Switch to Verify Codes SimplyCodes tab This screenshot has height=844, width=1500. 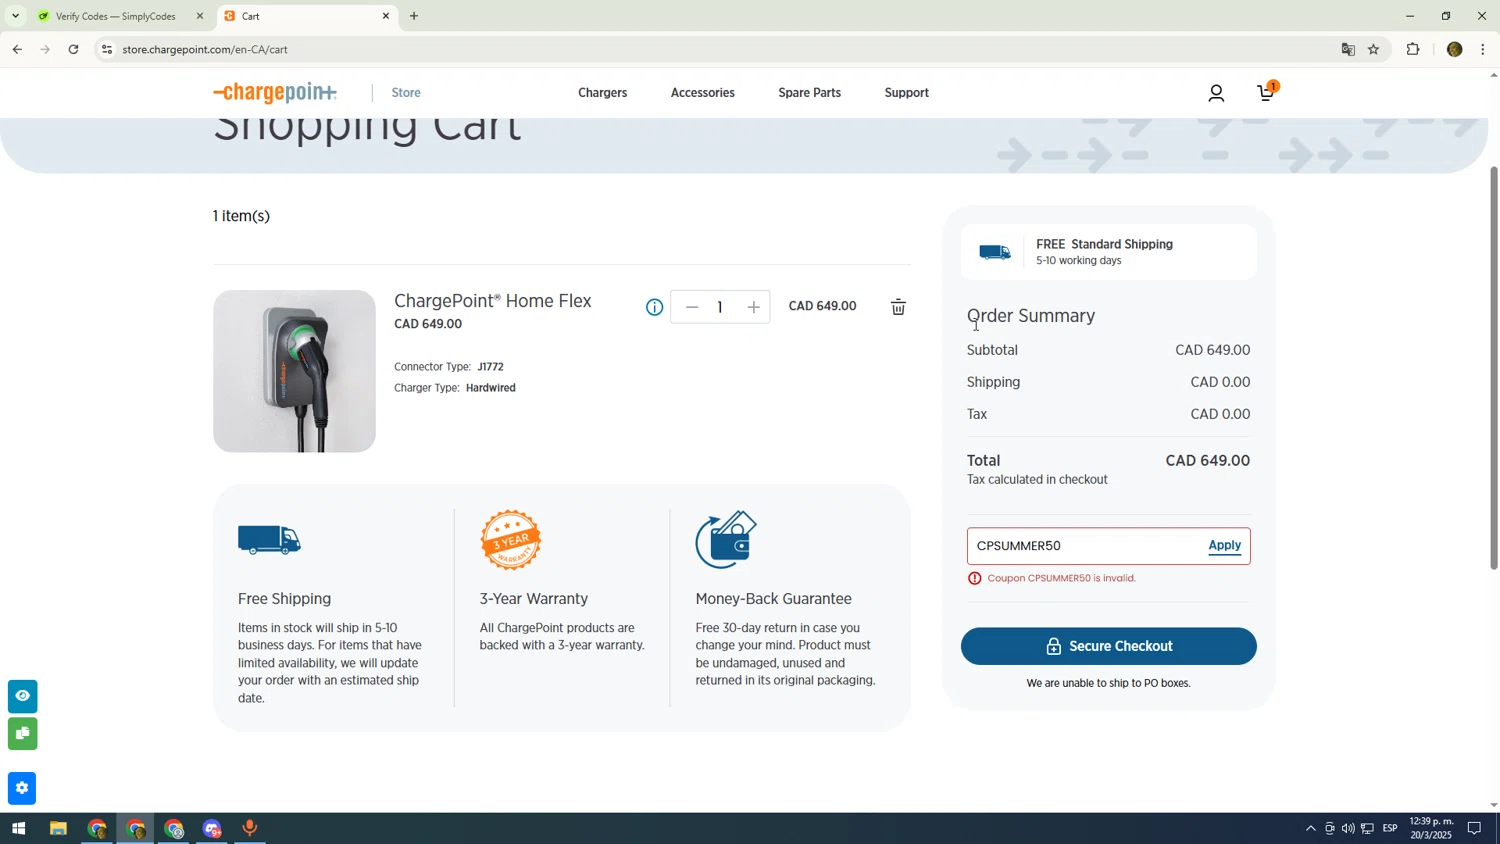116,16
